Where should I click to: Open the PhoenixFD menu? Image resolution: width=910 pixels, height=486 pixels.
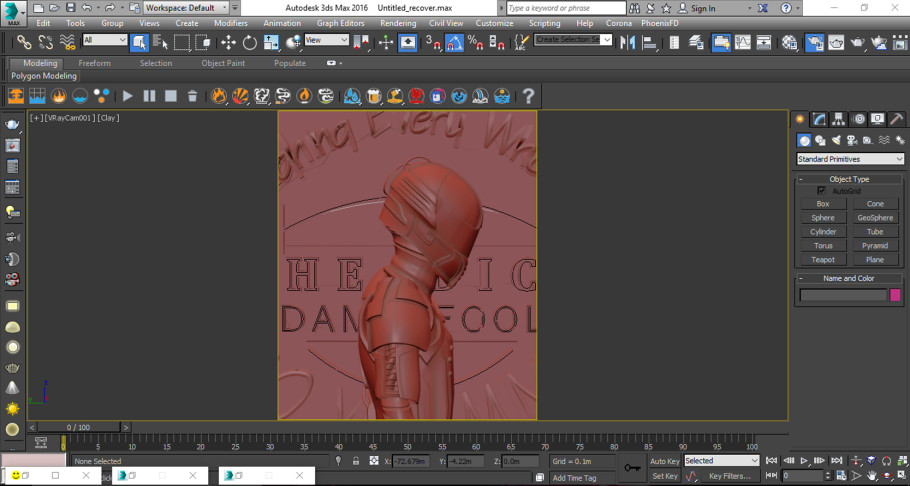tap(660, 23)
